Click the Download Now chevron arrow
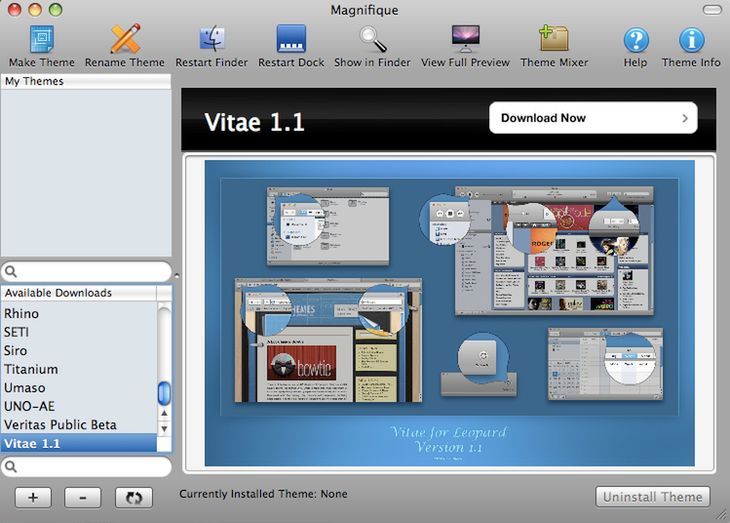The image size is (730, 523). [685, 118]
